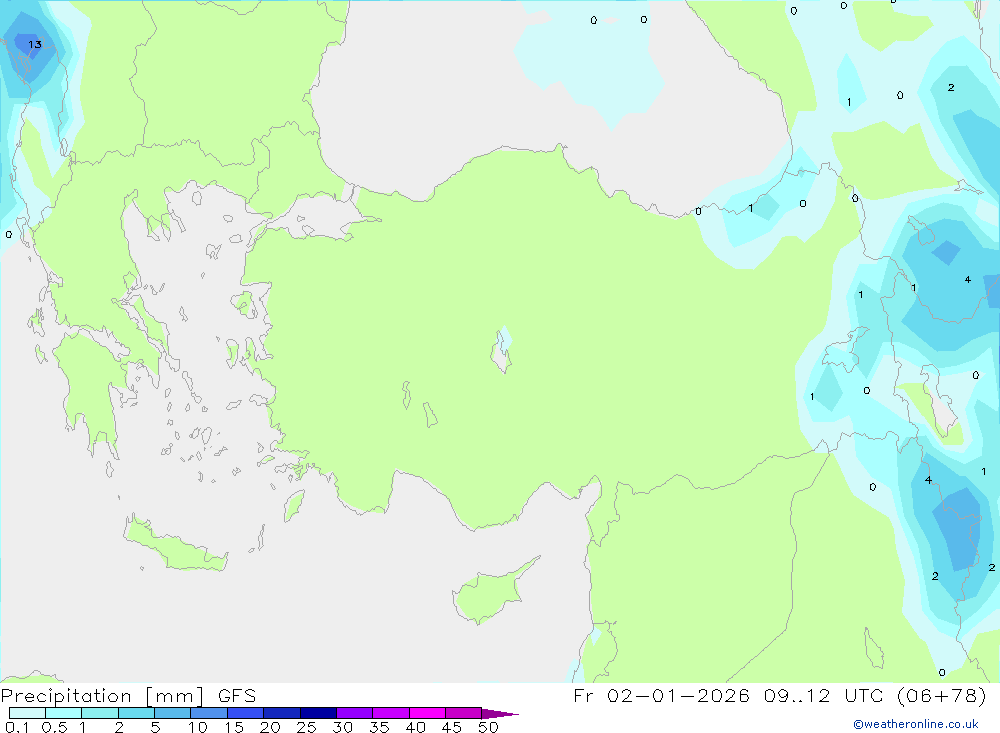Click the '0.5' label on the color scale
Viewport: 1000px width, 733px height.
pyautogui.click(x=54, y=727)
